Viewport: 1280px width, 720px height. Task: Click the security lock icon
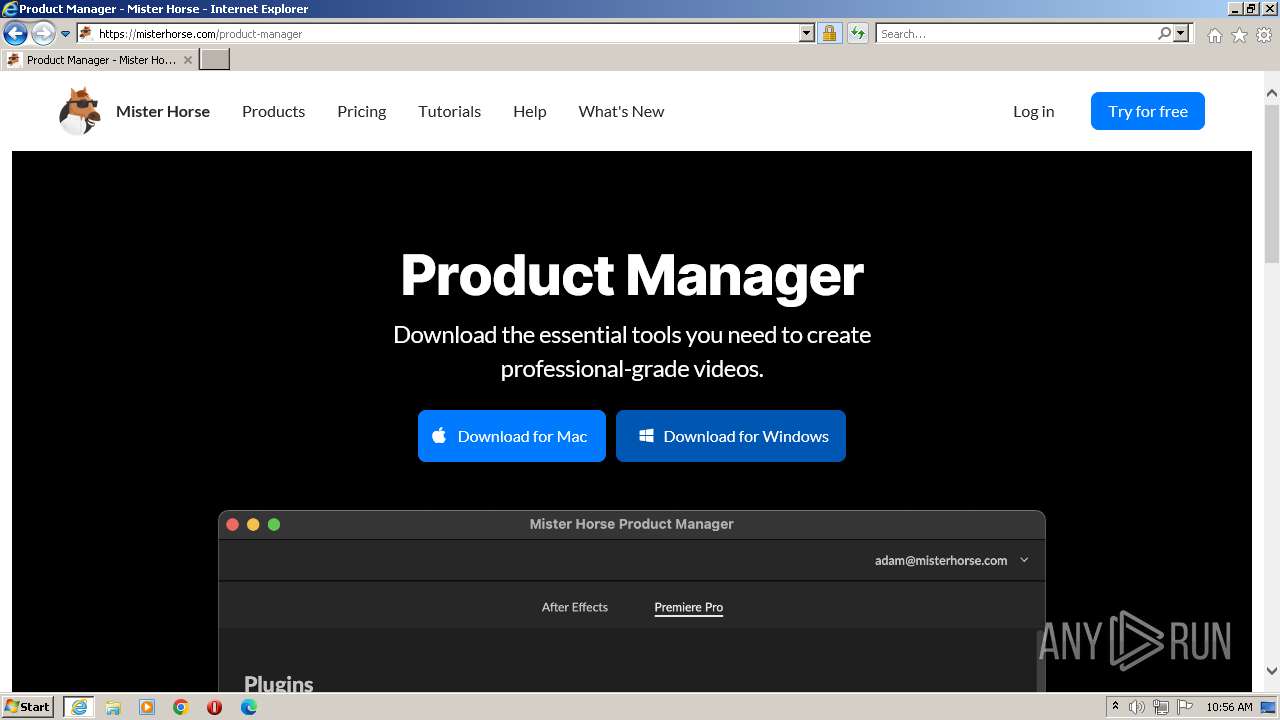pos(829,34)
